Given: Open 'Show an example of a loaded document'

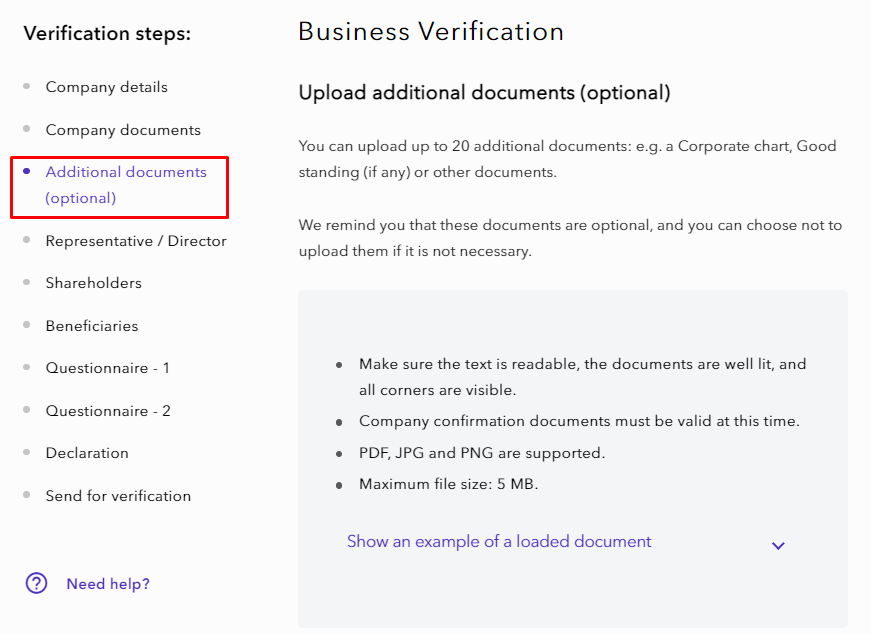Looking at the screenshot, I should click(498, 541).
